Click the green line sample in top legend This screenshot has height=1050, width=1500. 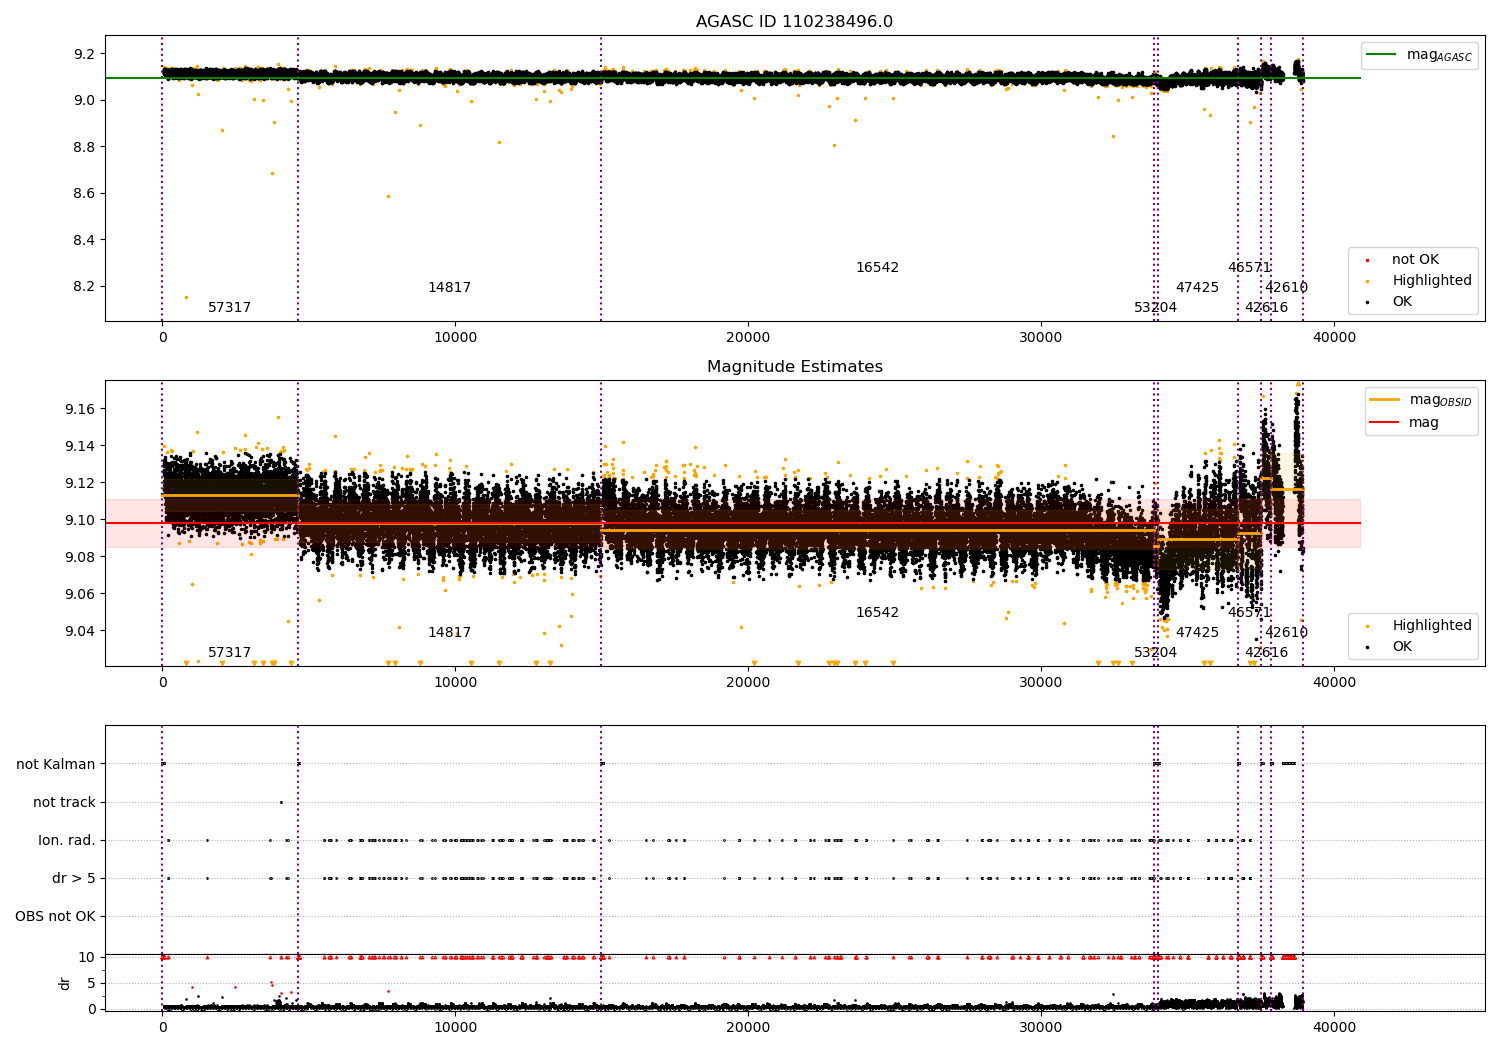pyautogui.click(x=1381, y=55)
